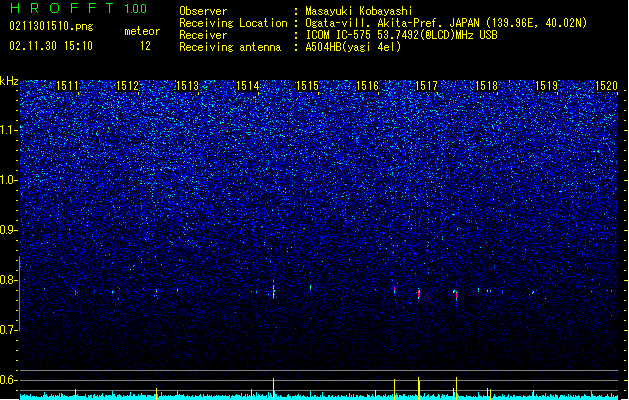This screenshot has height=400, width=629.
Task: Select the version number 1.0.0
Action: 136,9
